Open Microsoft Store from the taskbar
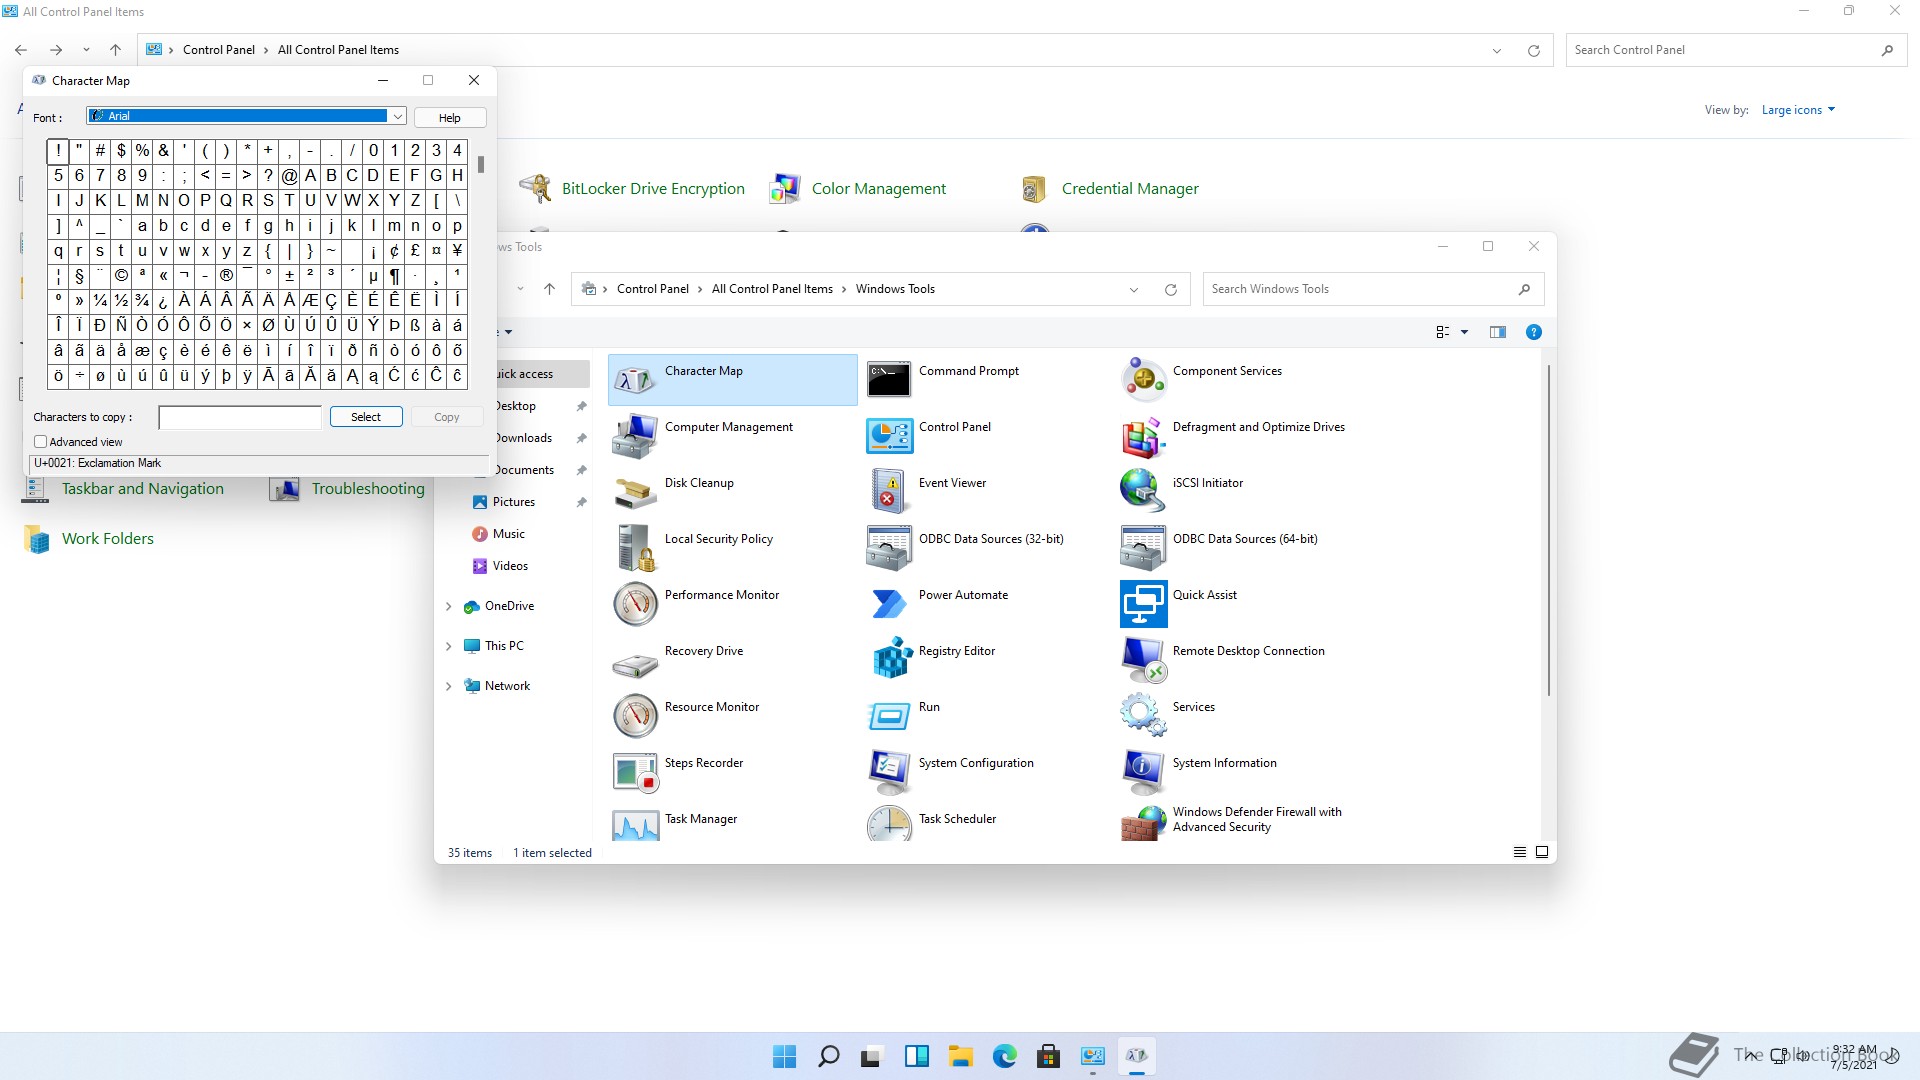This screenshot has height=1080, width=1920. point(1048,1056)
